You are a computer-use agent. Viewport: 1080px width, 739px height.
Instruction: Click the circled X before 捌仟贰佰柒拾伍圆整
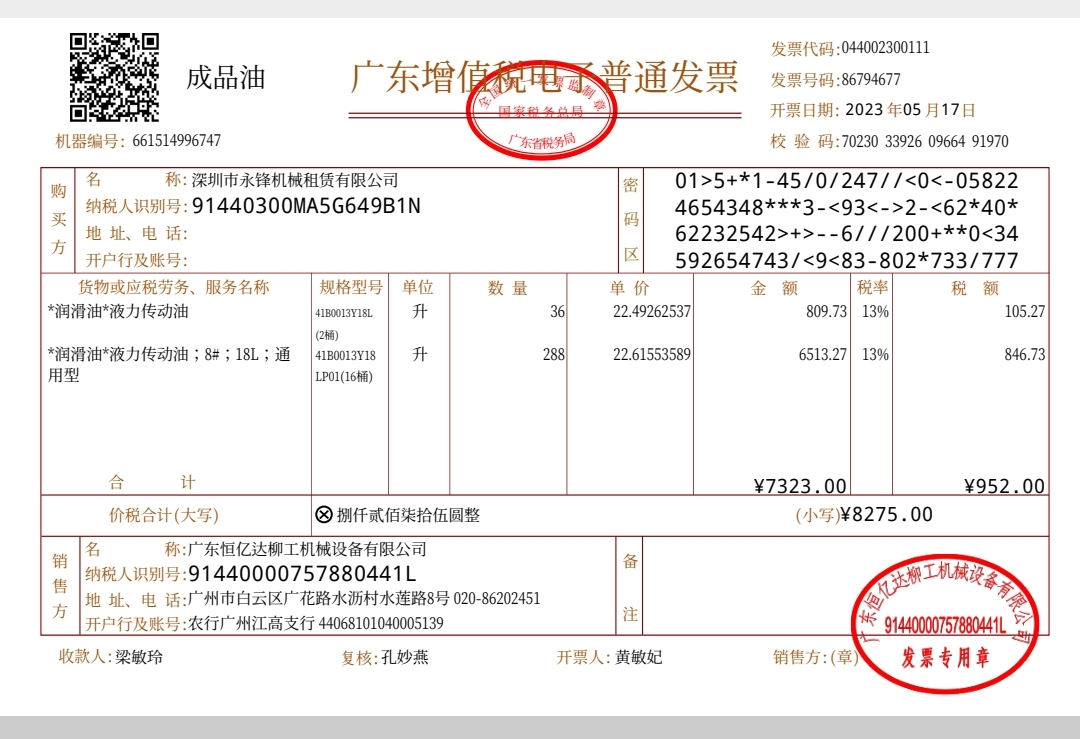click(323, 515)
